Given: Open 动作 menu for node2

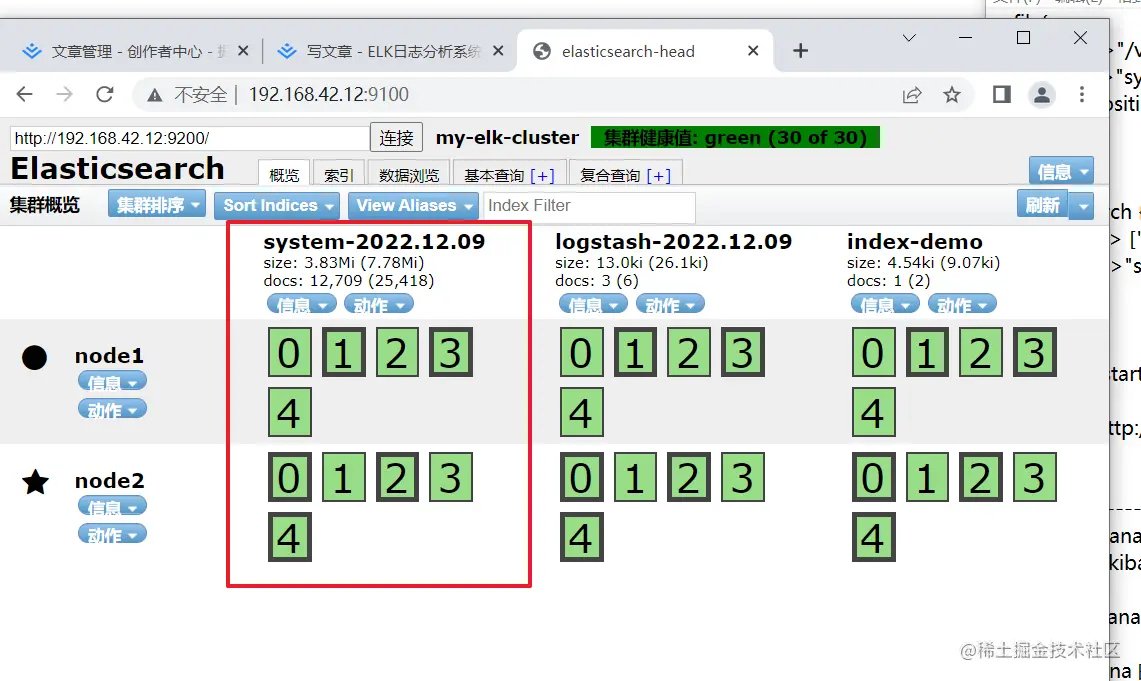Looking at the screenshot, I should 112,534.
